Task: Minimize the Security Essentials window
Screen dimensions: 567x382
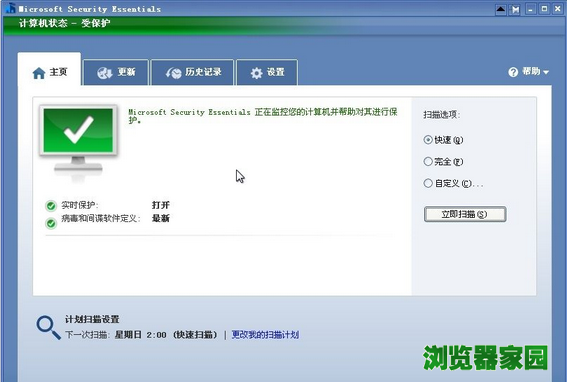Action: point(530,9)
